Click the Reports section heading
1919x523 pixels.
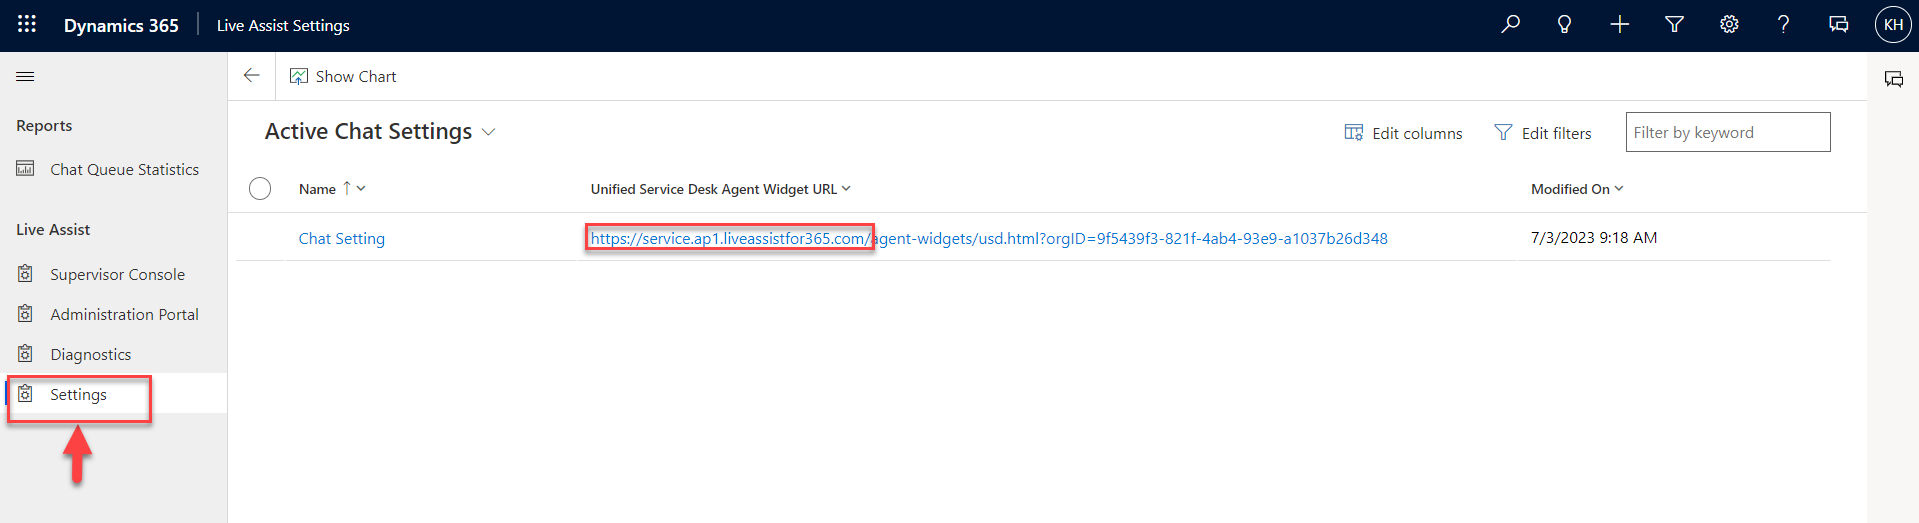[44, 125]
